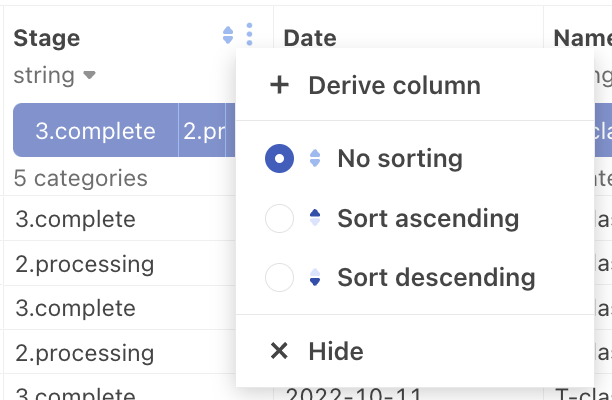The height and width of the screenshot is (400, 612).
Task: Click the first 3.complete row cell
Action: 75,219
